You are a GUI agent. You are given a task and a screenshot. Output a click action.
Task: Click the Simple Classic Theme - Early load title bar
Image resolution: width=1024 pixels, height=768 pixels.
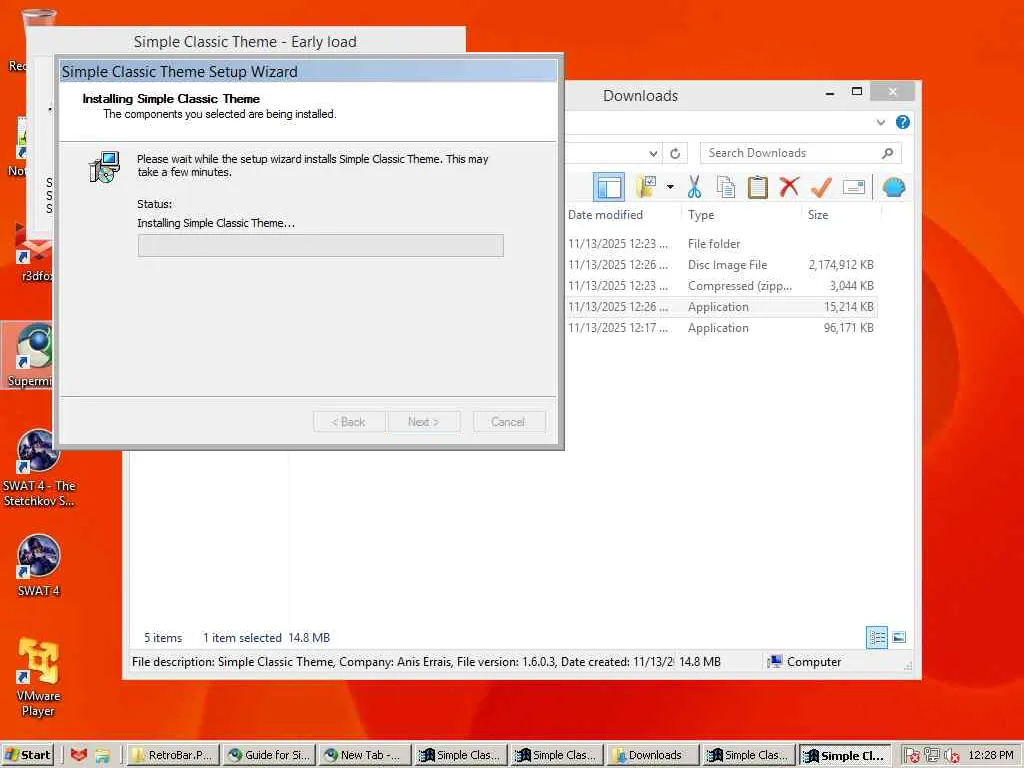pyautogui.click(x=245, y=41)
